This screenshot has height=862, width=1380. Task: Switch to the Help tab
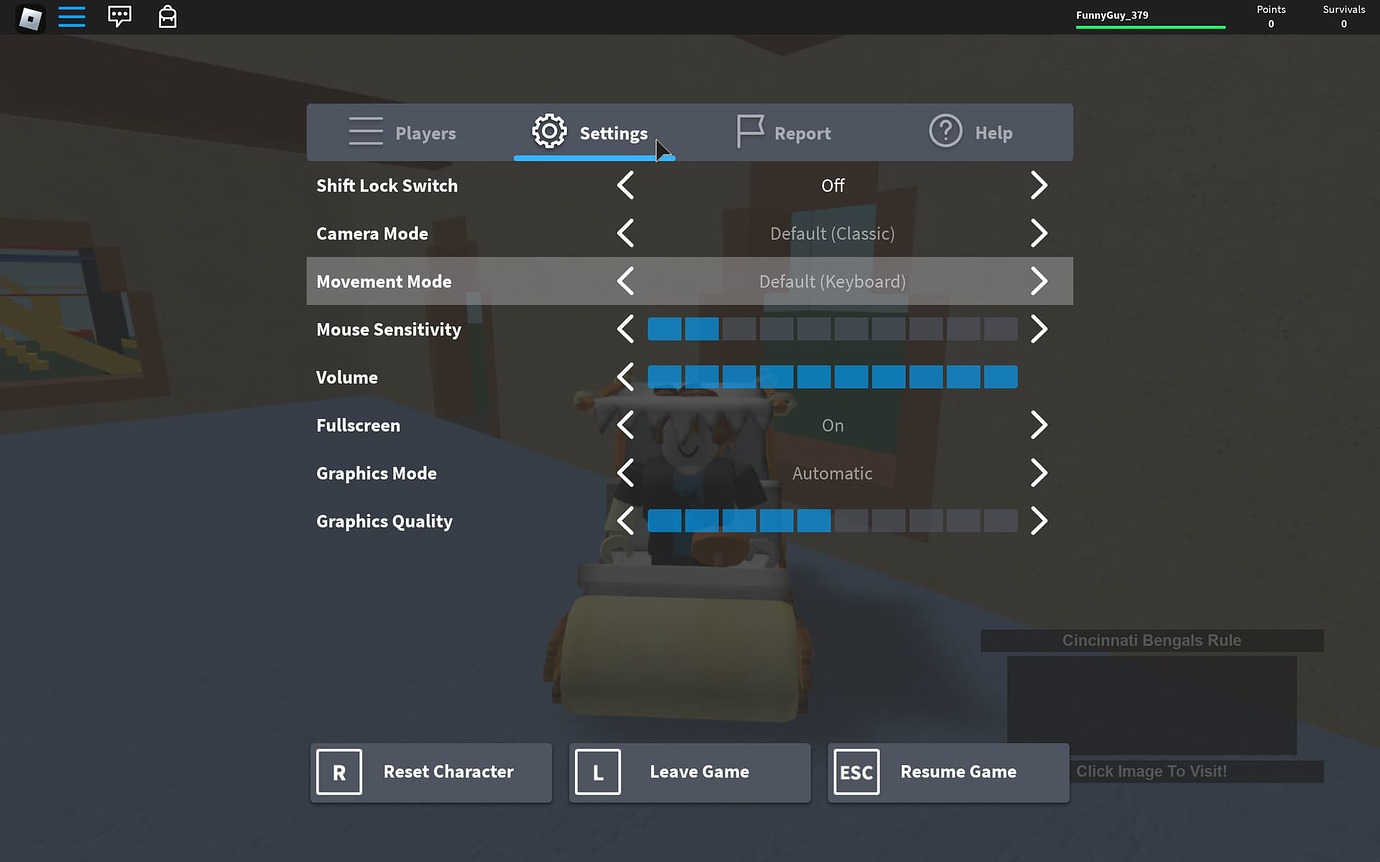coord(971,131)
